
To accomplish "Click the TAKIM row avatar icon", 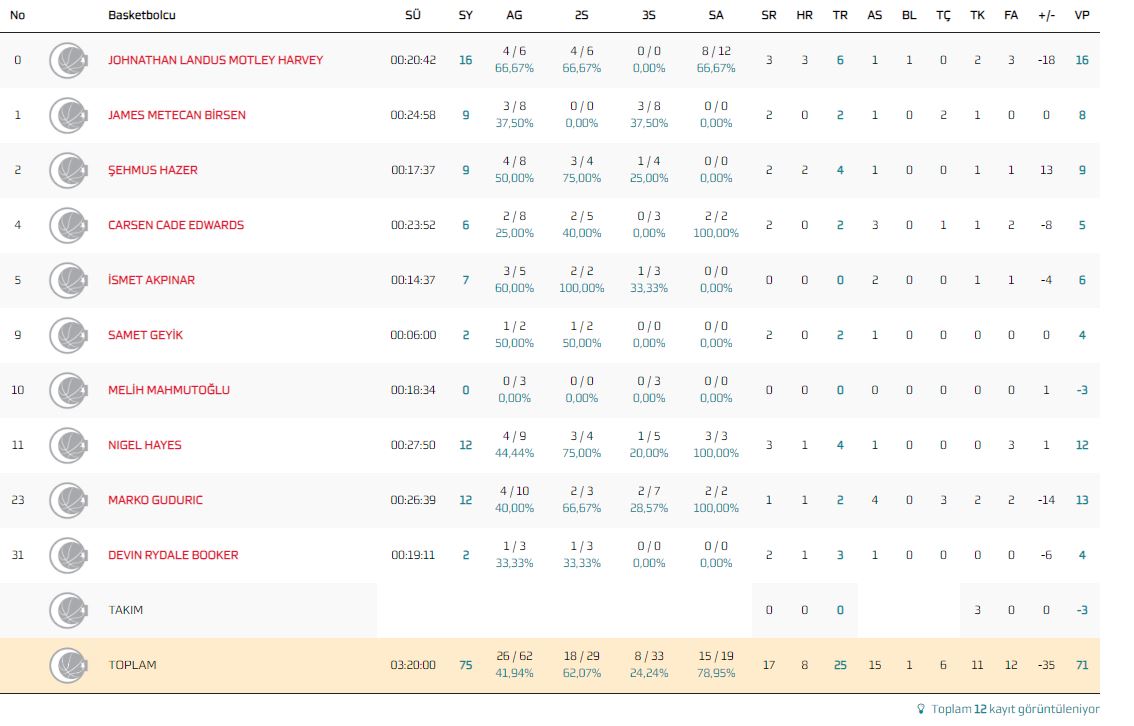I will (x=68, y=610).
